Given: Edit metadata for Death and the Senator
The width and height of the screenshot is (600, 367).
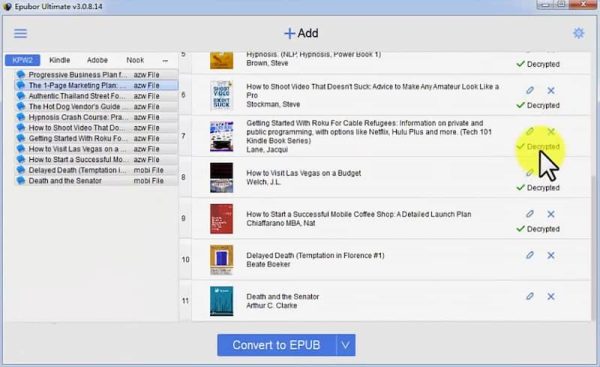Looking at the screenshot, I should [530, 296].
